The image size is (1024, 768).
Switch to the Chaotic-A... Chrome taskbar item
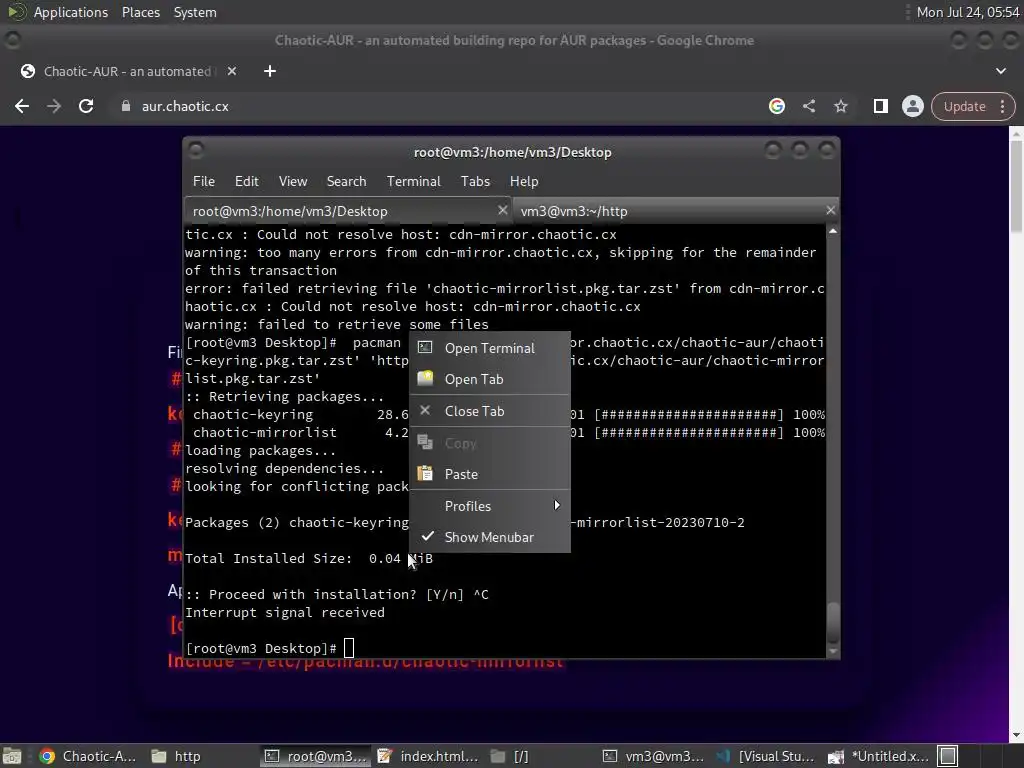pos(87,756)
